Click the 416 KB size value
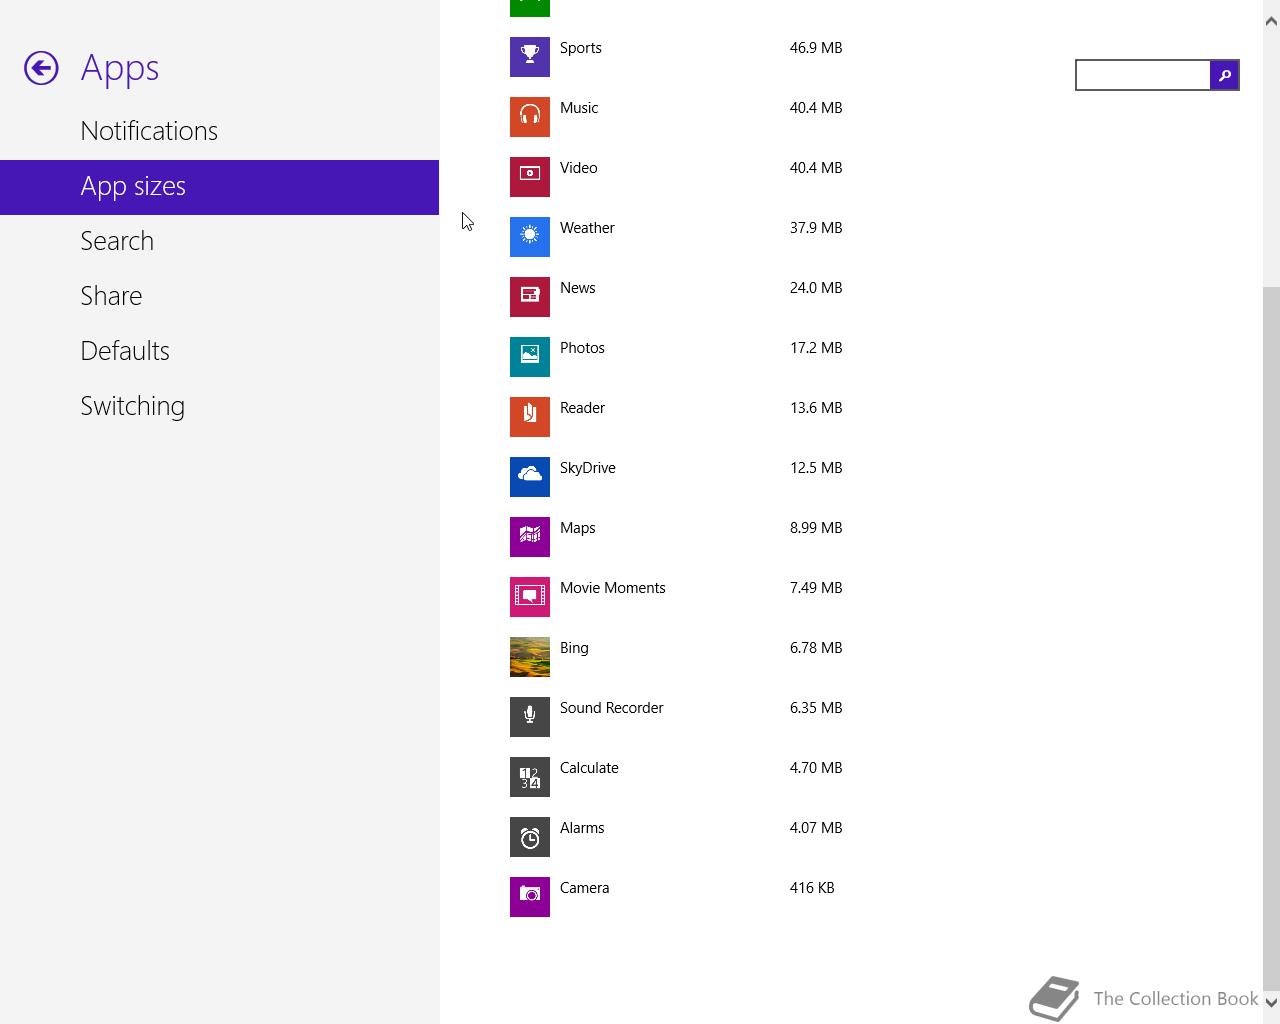 [x=812, y=888]
